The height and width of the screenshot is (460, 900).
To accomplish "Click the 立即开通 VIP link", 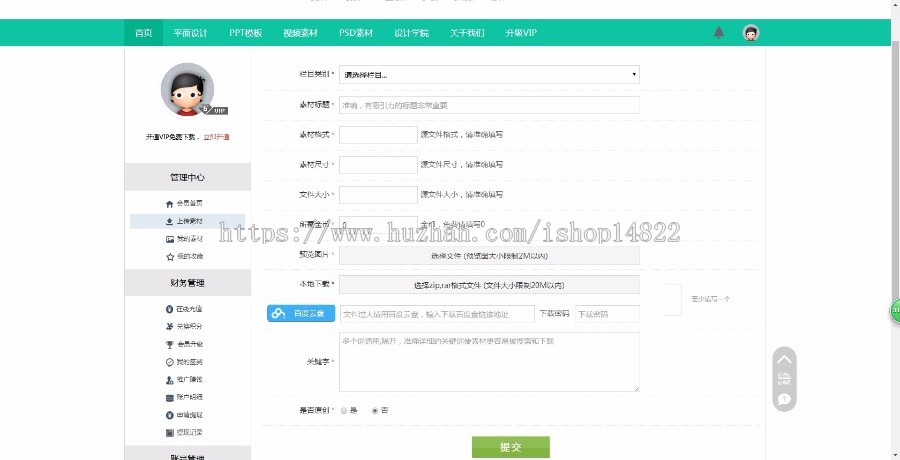I will coord(216,137).
